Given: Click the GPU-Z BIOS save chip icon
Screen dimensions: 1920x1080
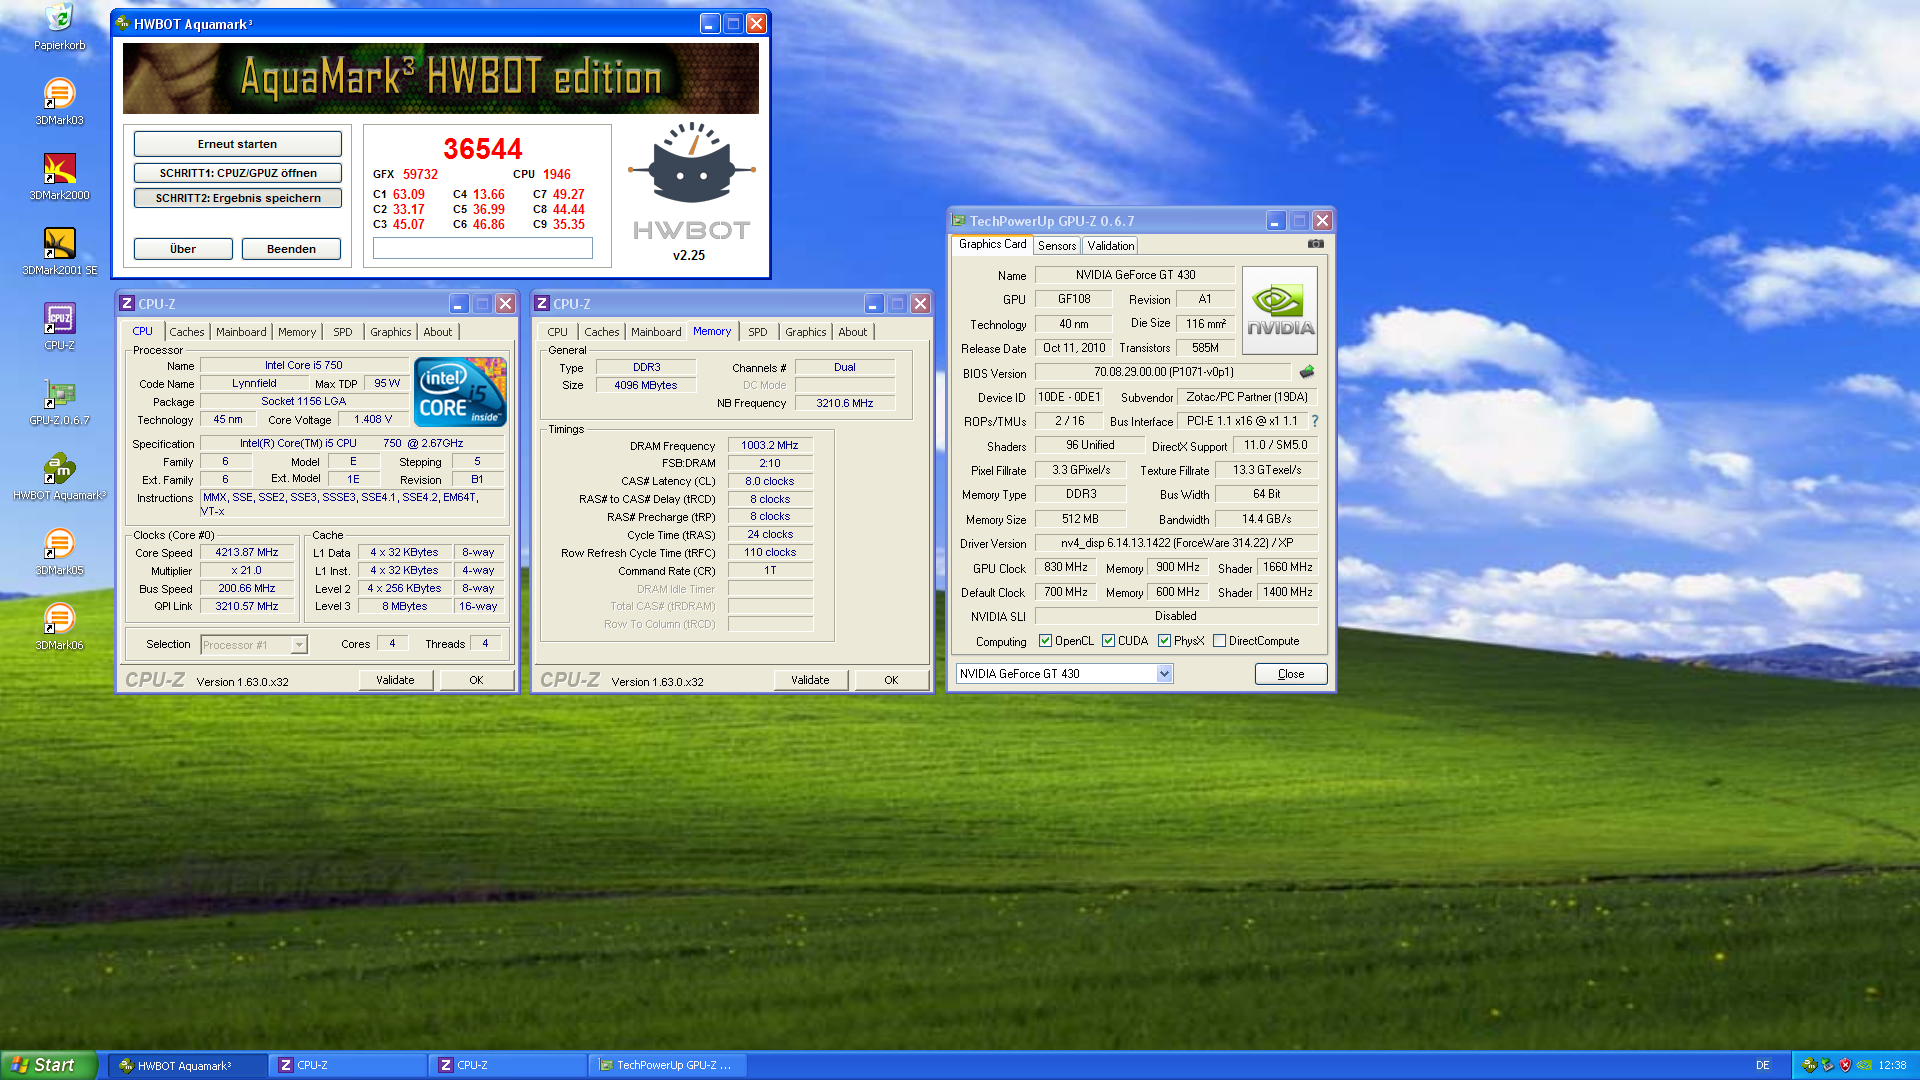Looking at the screenshot, I should click(x=1307, y=372).
